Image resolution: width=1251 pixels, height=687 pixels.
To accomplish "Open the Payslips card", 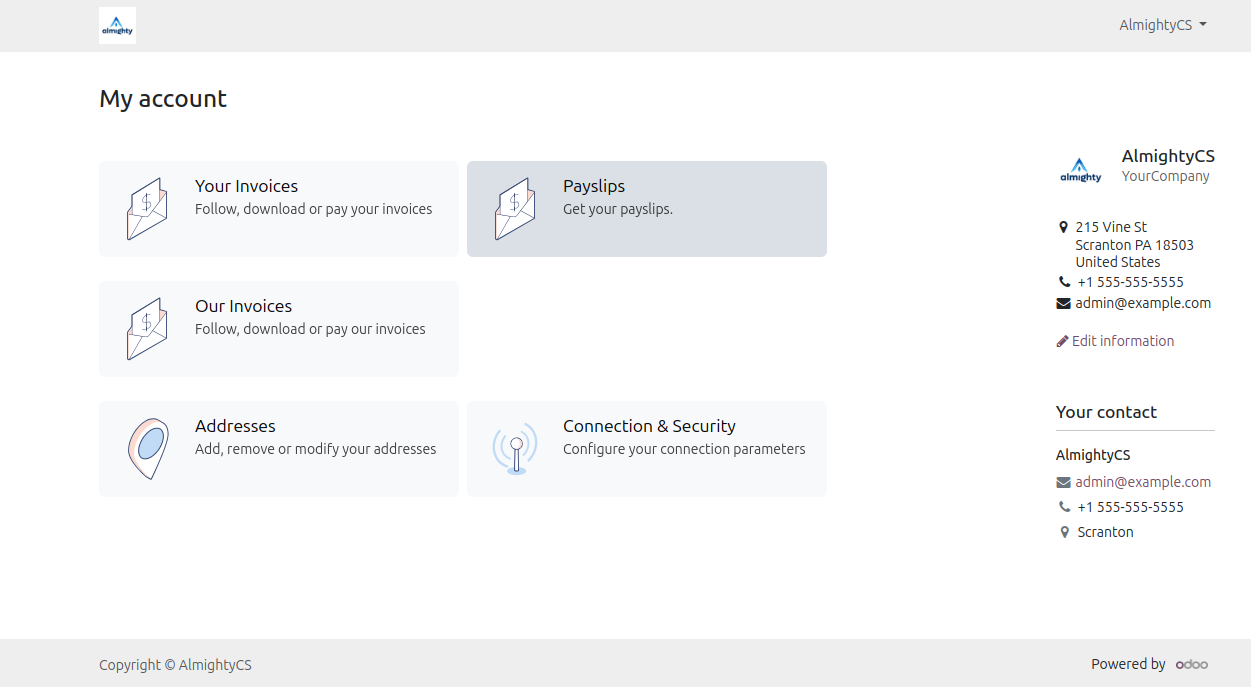I will coord(594,186).
